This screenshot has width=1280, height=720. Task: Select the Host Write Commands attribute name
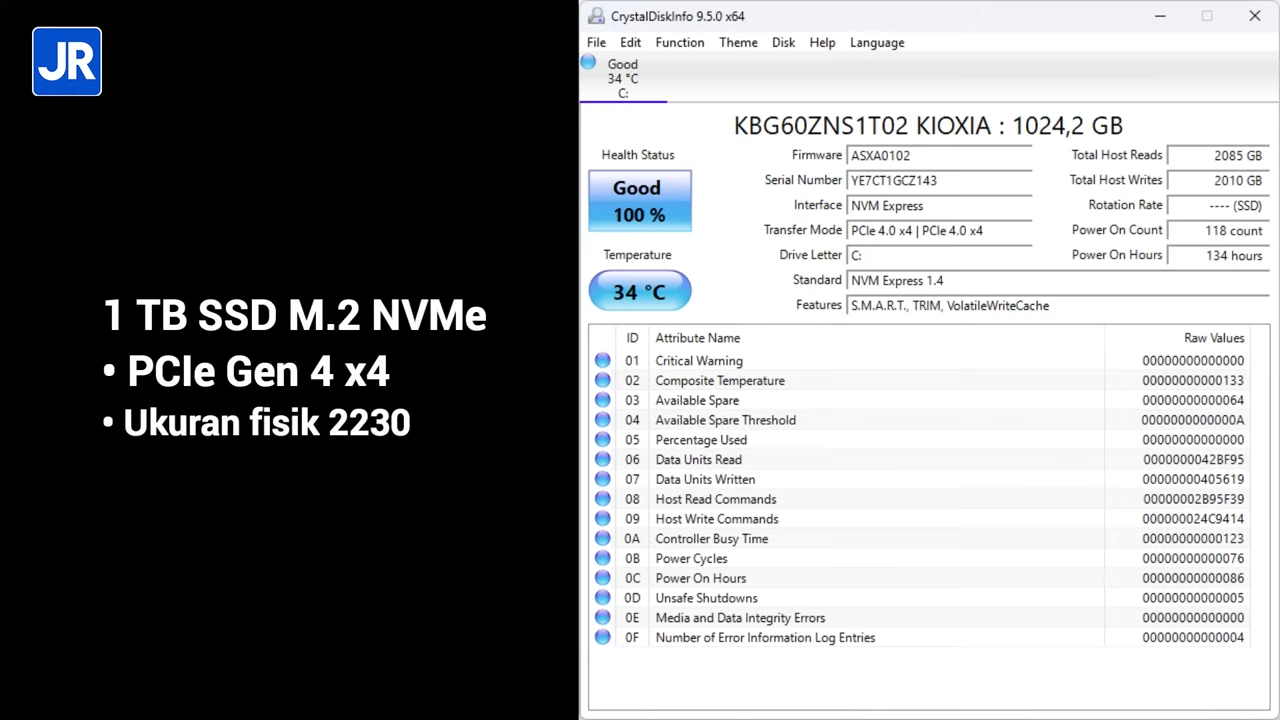point(717,519)
